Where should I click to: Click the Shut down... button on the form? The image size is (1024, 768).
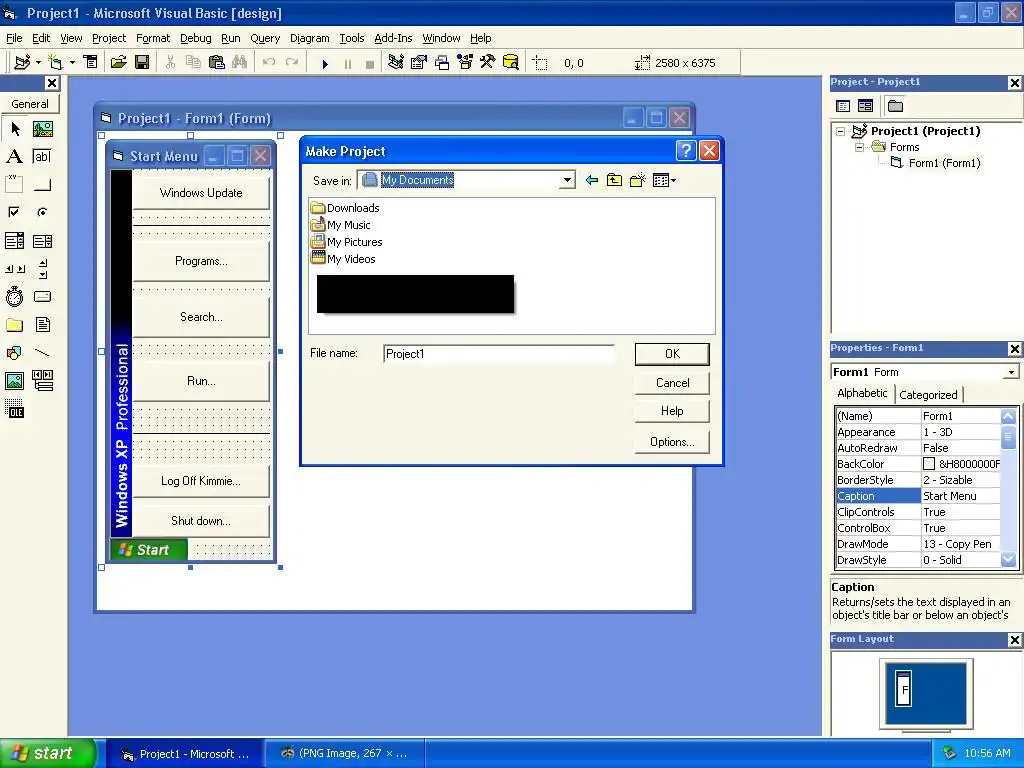[x=200, y=520]
